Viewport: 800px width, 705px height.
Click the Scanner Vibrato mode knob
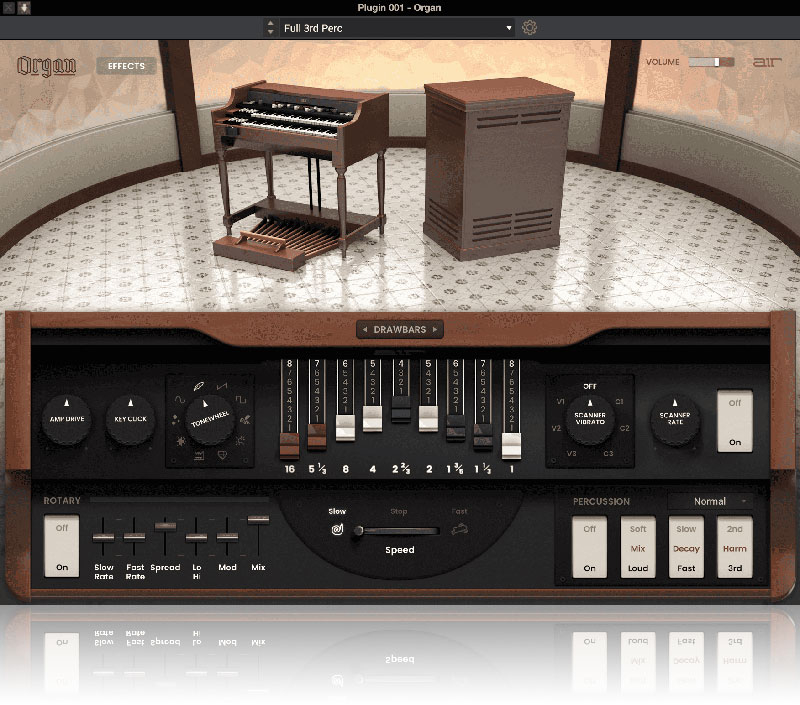(590, 419)
